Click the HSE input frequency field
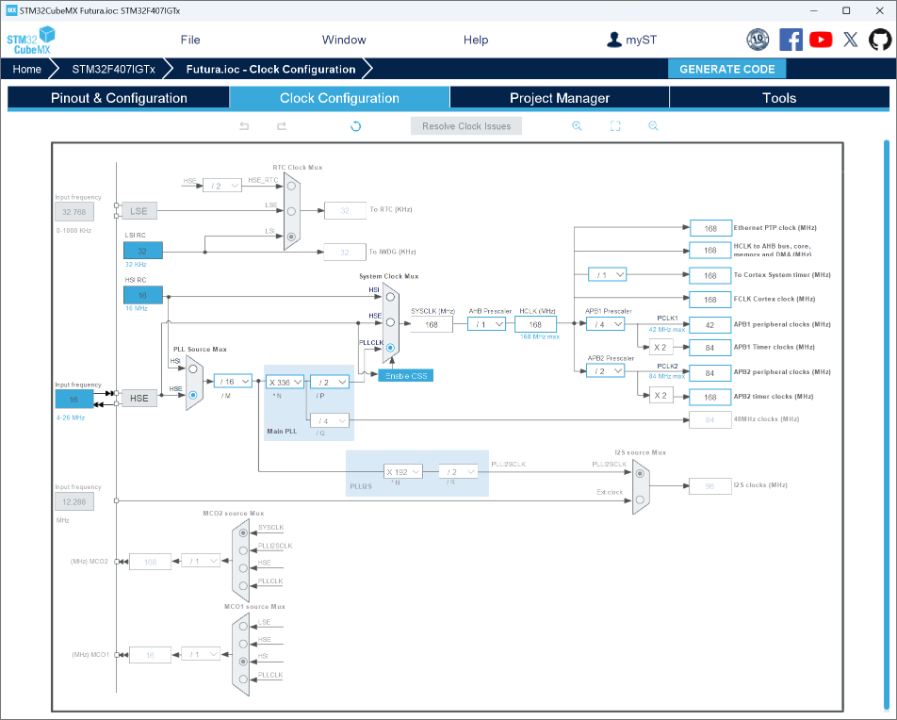Screen dimensions: 897x720 (74, 399)
